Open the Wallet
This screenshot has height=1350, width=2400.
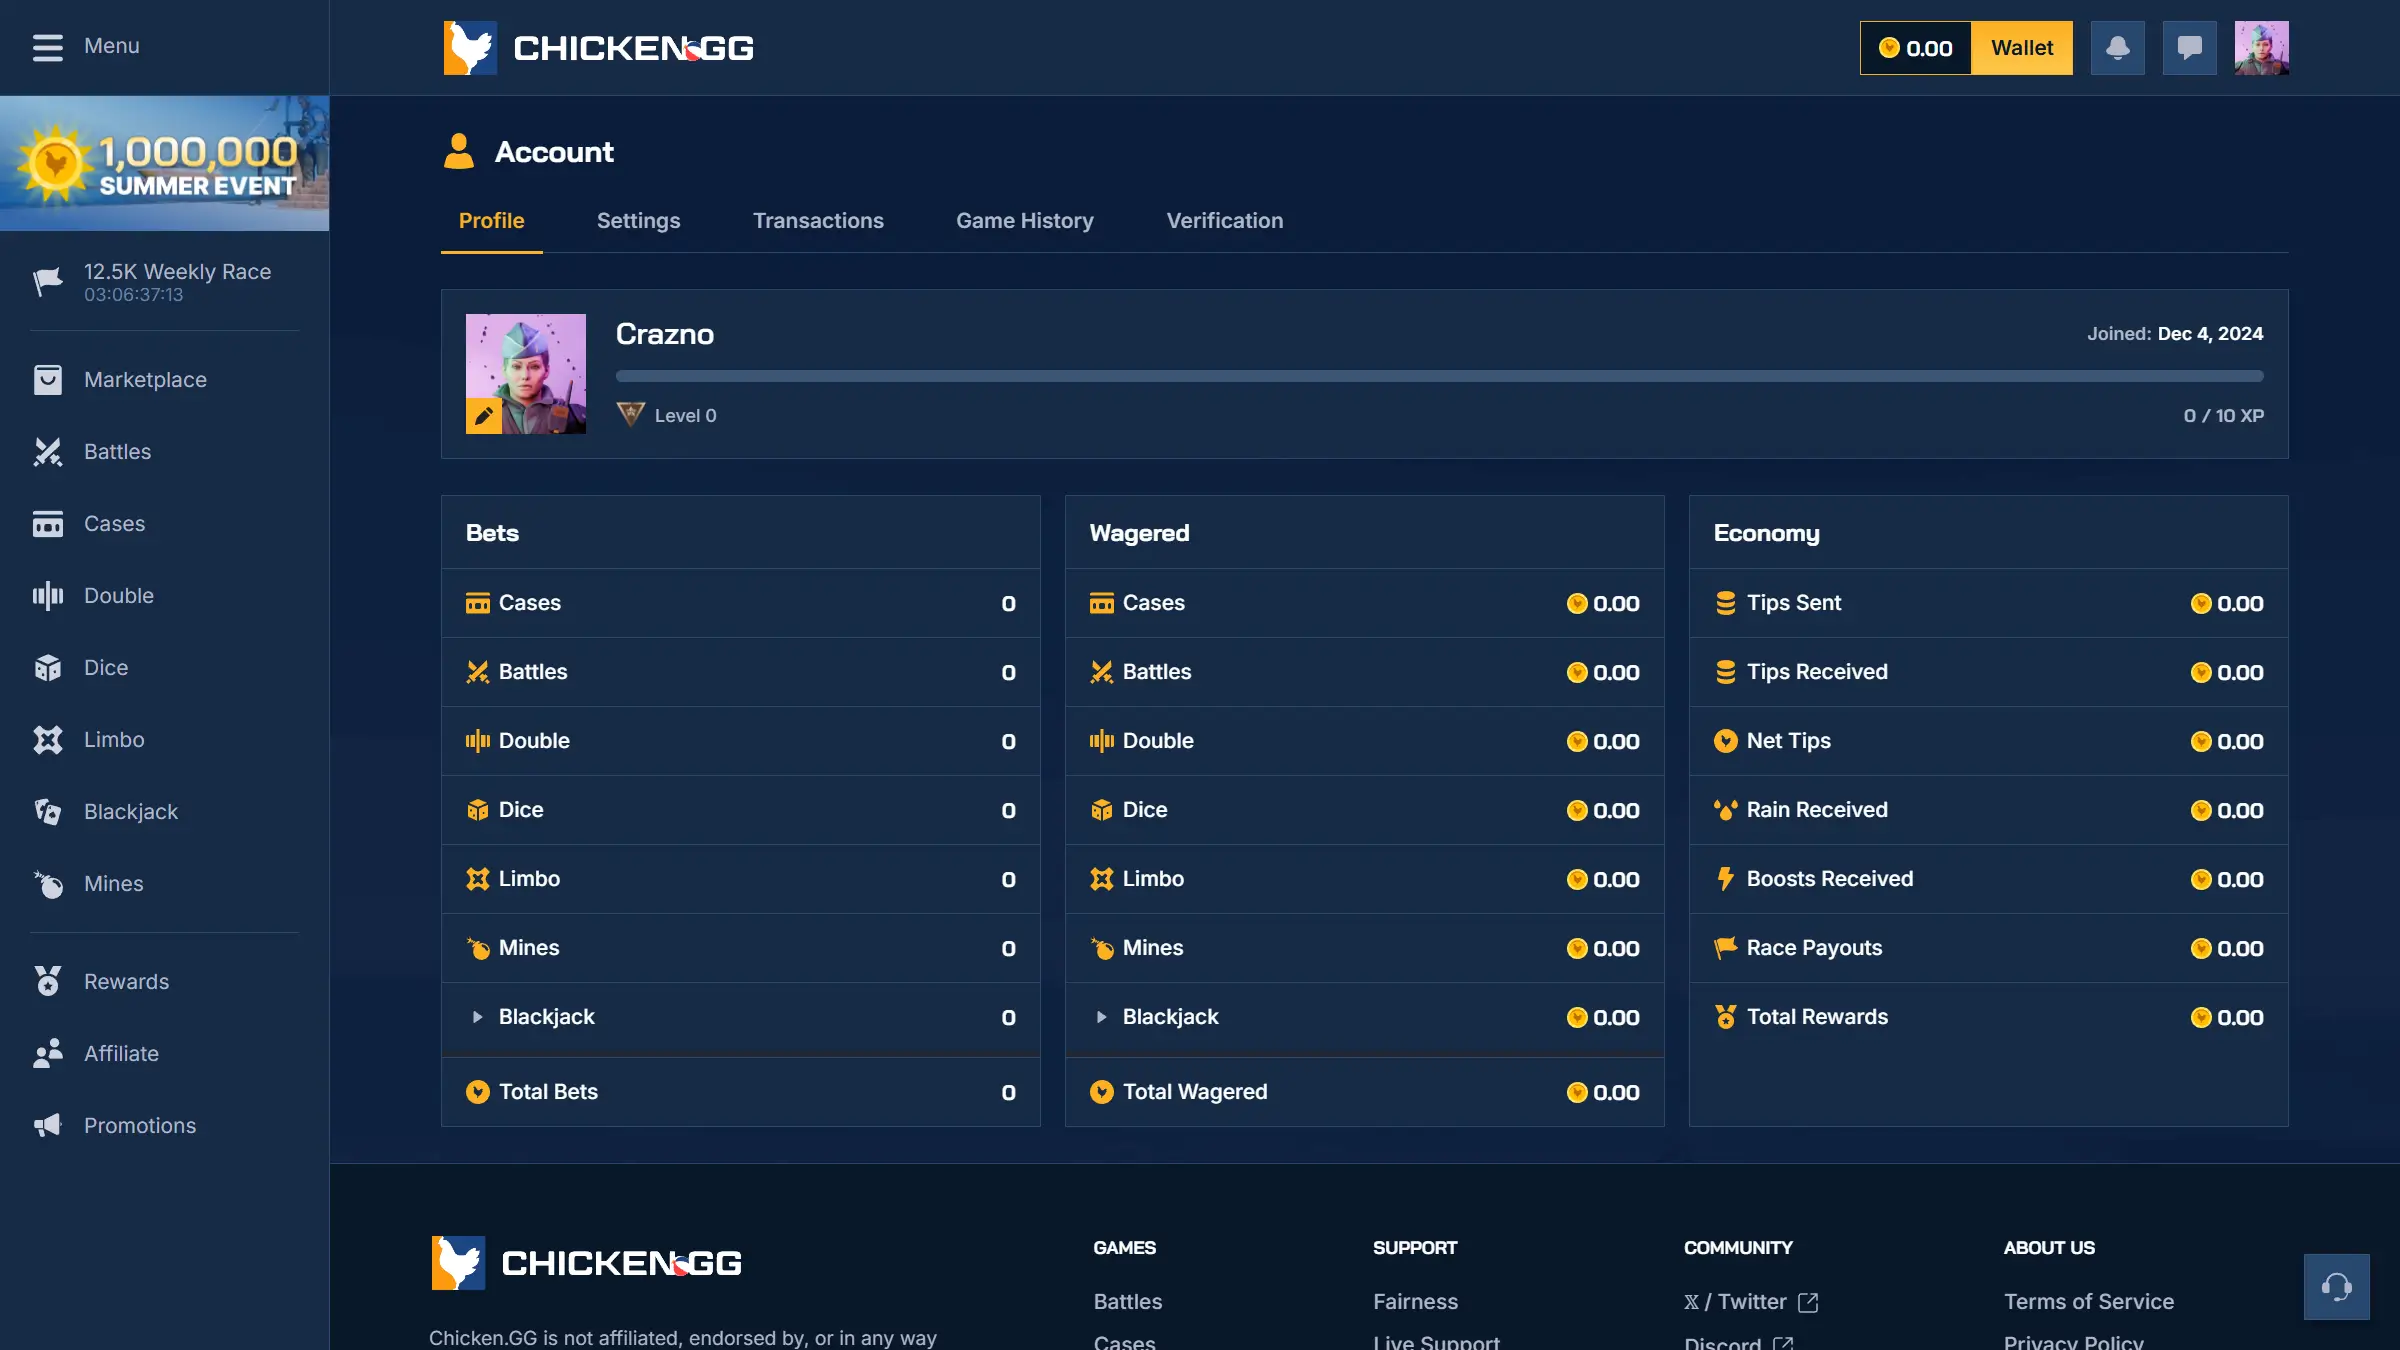[2022, 47]
